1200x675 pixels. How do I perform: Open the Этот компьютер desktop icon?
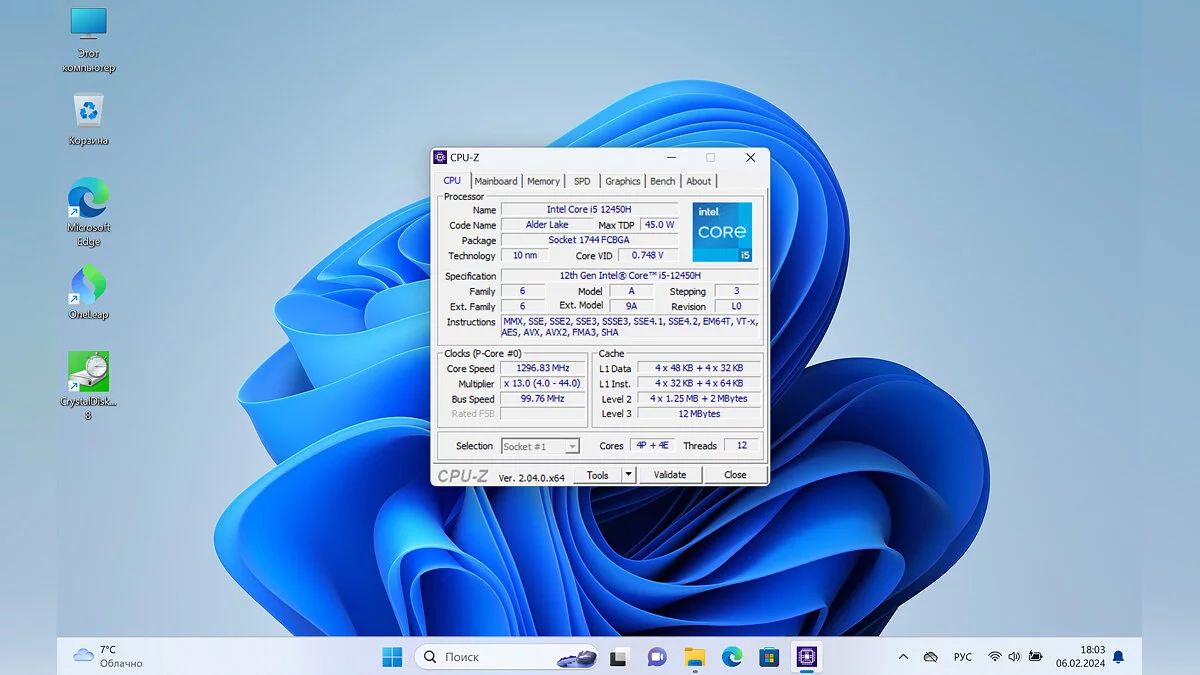88,25
